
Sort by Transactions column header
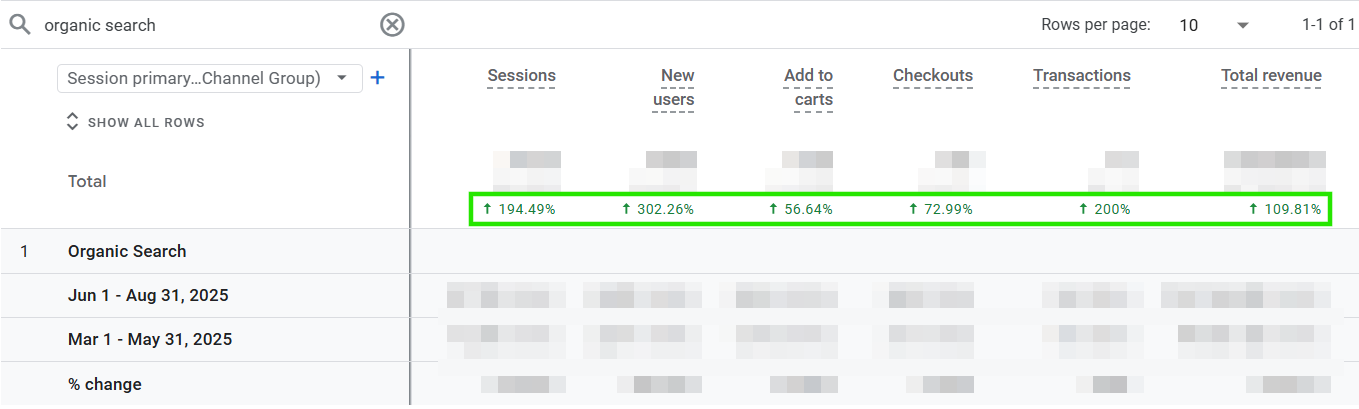click(1081, 76)
